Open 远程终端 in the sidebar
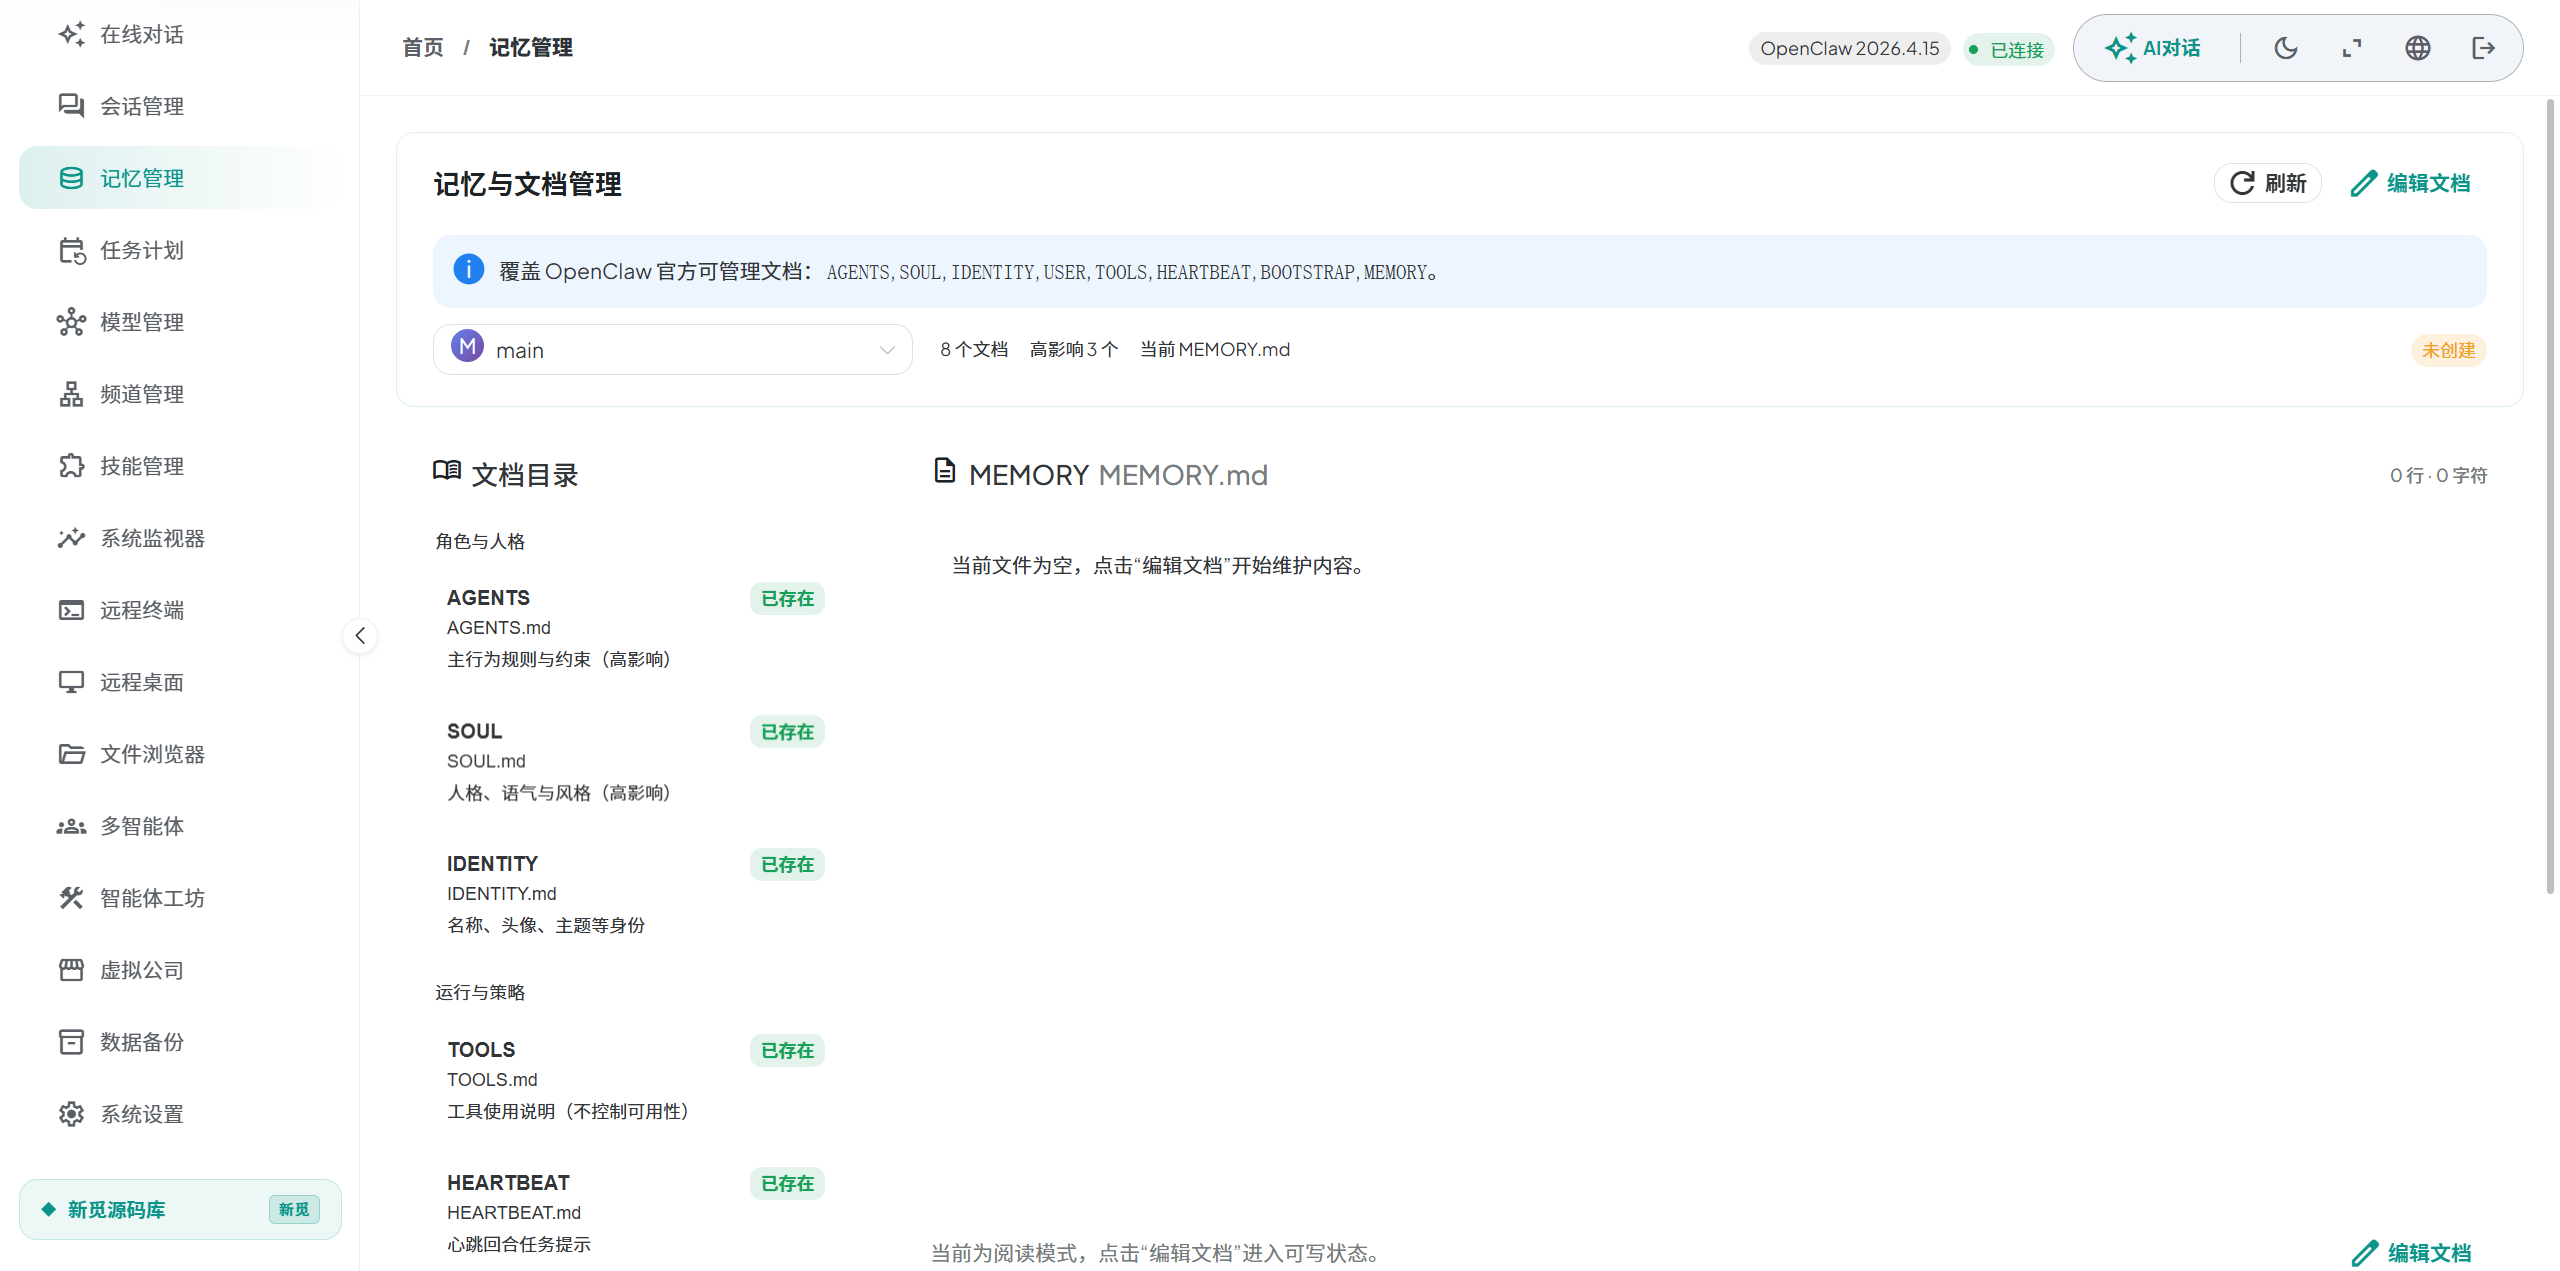Image resolution: width=2560 pixels, height=1271 pixels. pyautogui.click(x=141, y=610)
